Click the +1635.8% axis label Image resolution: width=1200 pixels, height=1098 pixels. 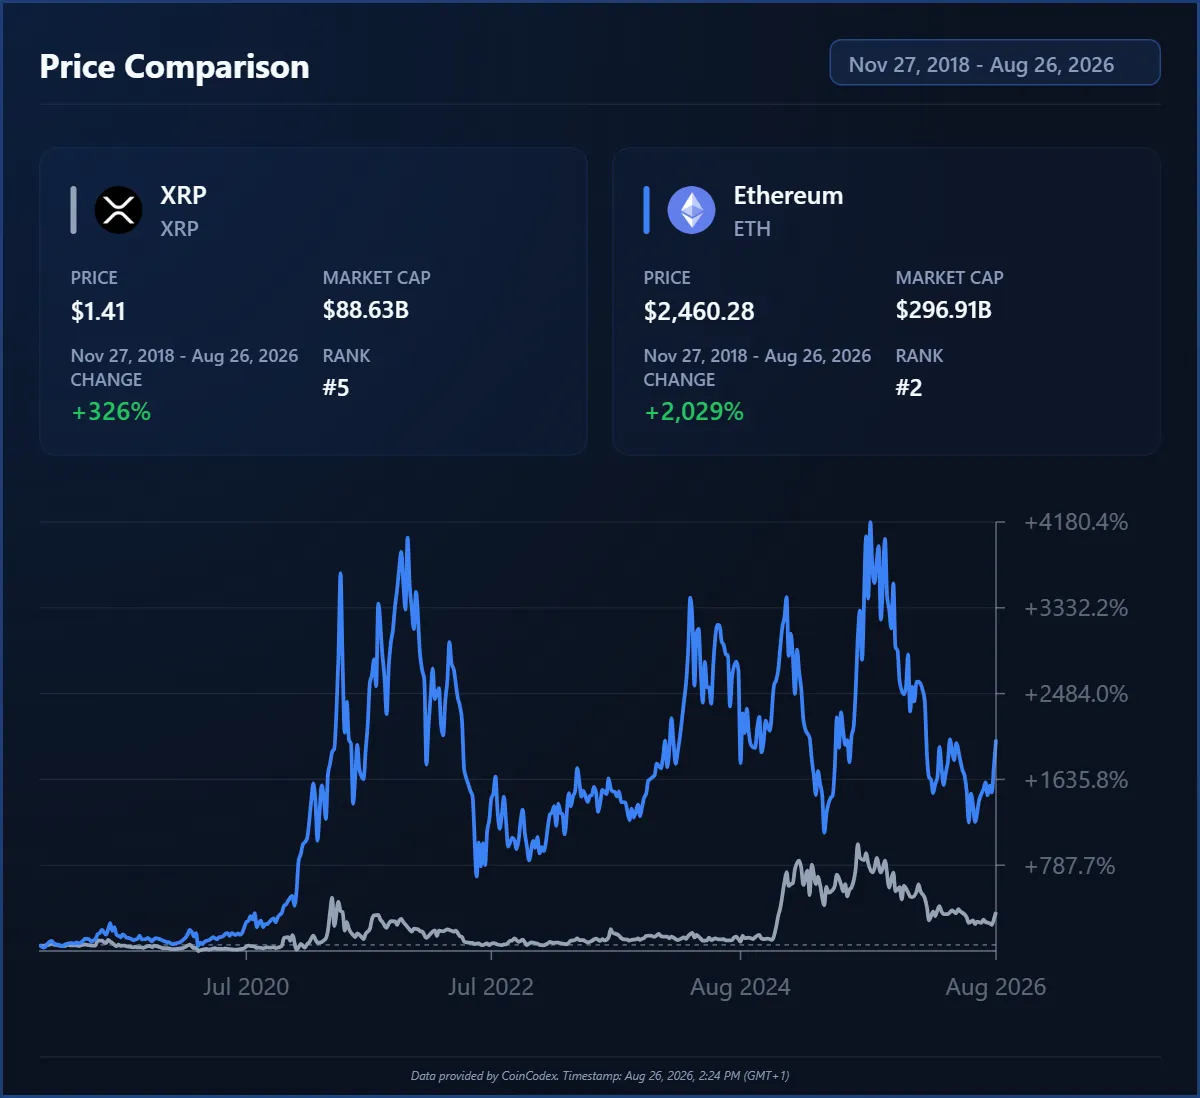(1076, 780)
